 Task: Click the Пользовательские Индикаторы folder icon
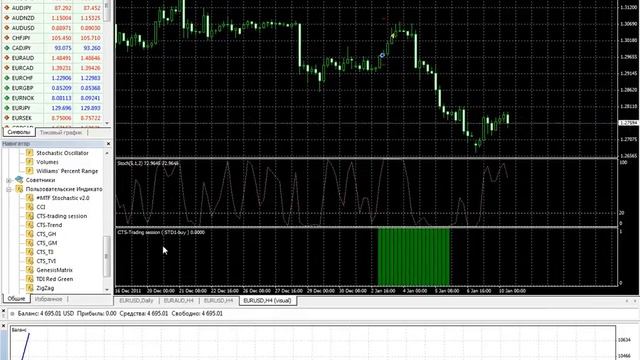(19, 189)
